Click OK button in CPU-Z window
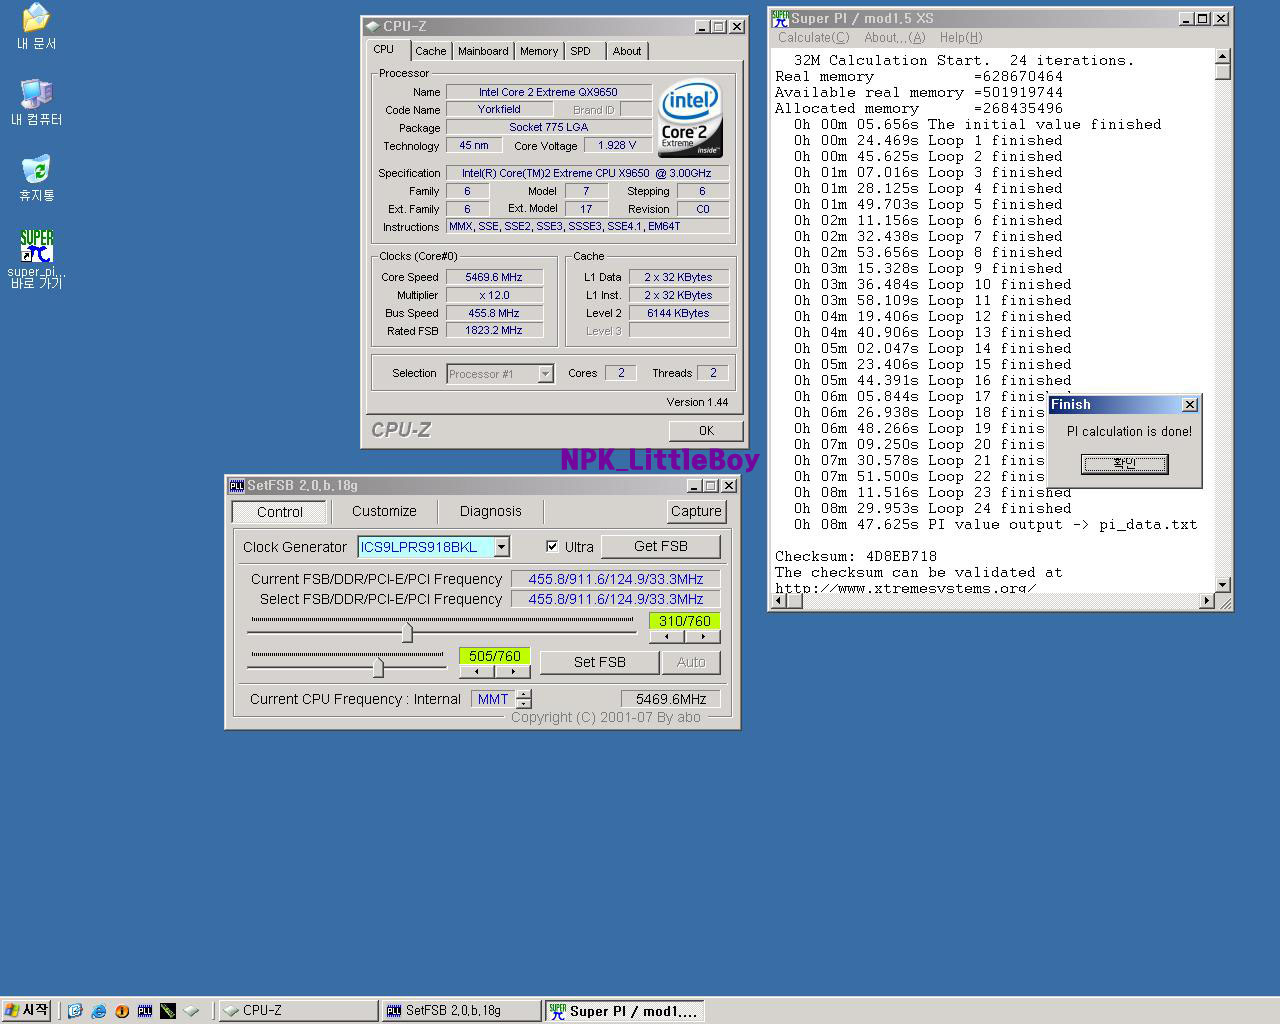Screen dimensions: 1280x1024 coord(706,431)
